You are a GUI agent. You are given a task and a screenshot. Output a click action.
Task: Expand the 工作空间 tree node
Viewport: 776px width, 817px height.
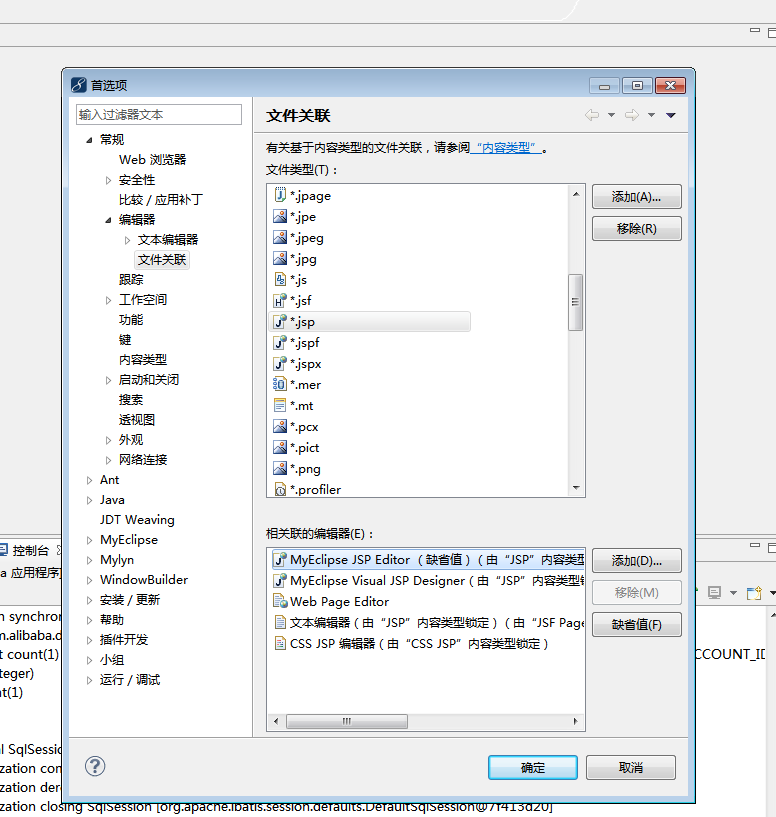pos(108,300)
